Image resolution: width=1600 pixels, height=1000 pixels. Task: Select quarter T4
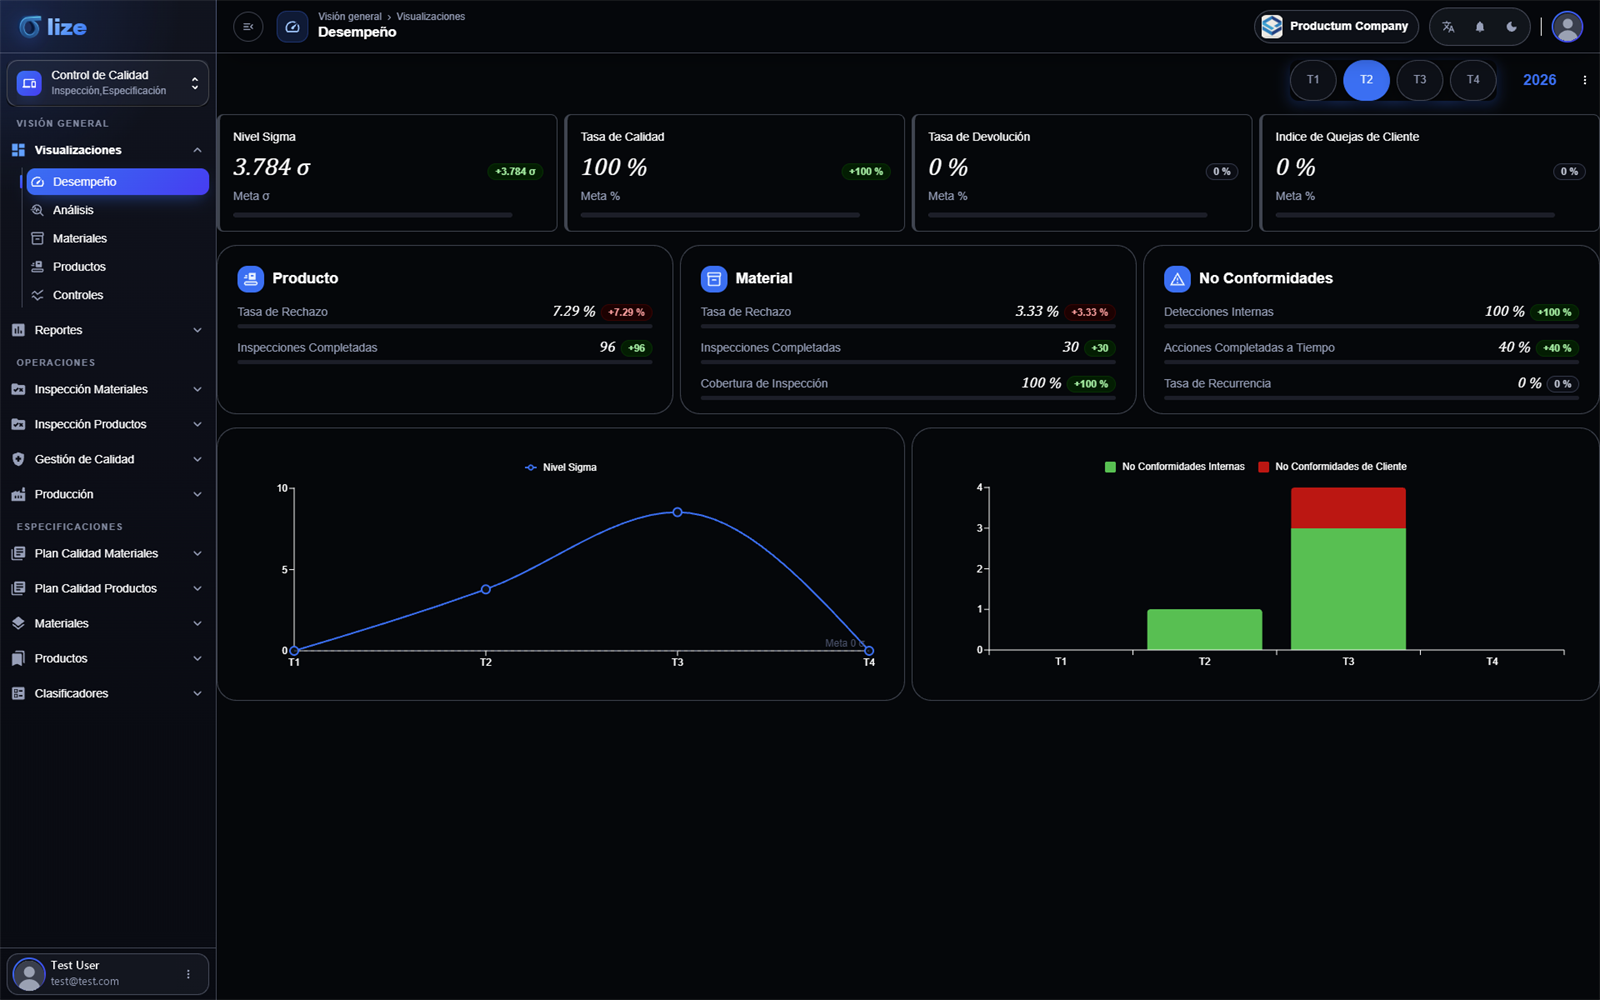pyautogui.click(x=1473, y=80)
